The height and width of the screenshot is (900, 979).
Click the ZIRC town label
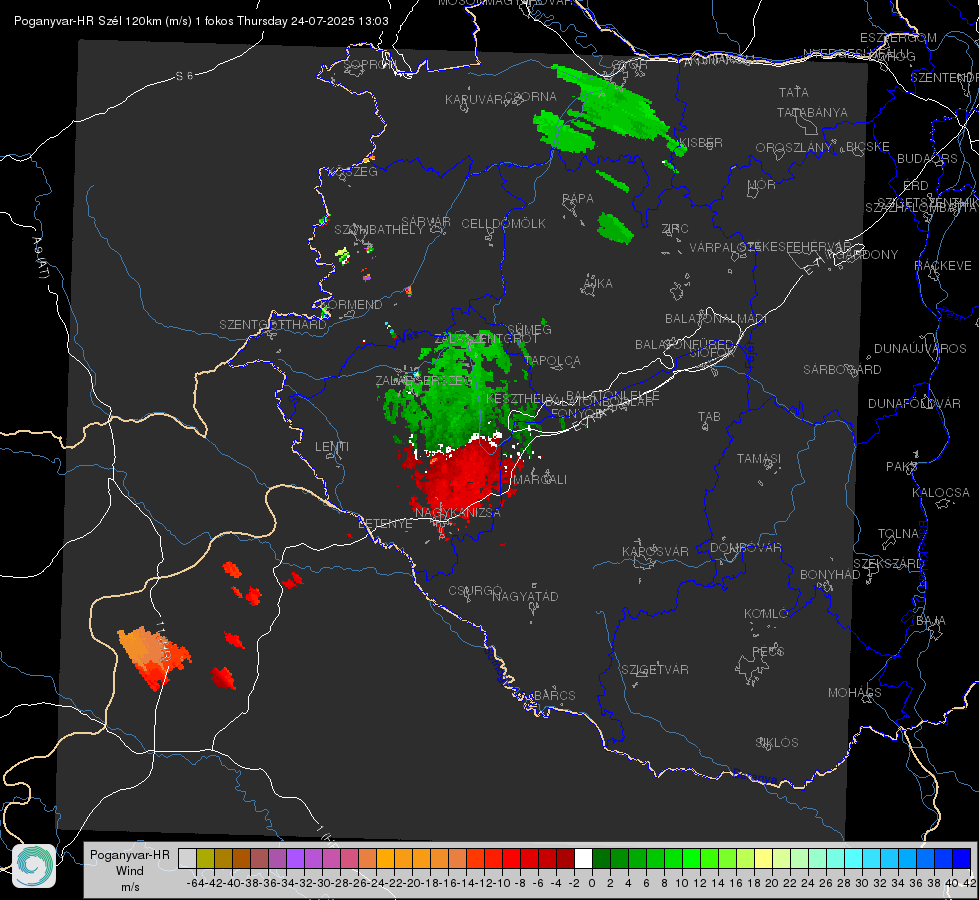click(x=675, y=229)
